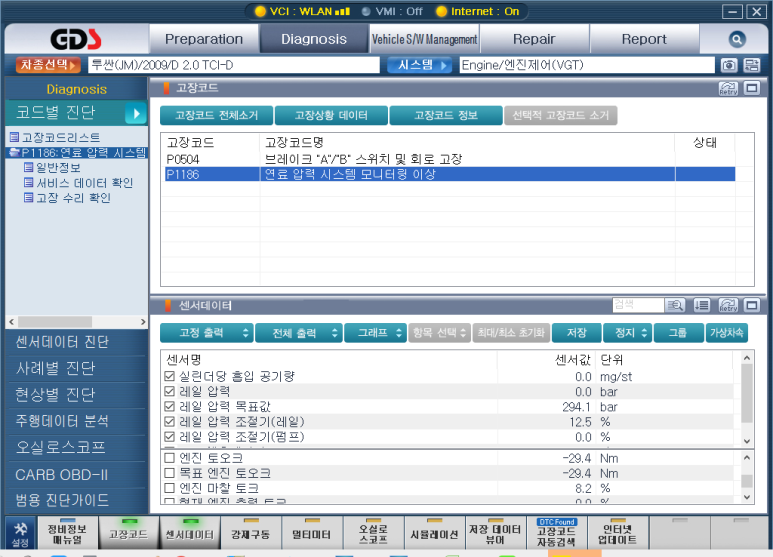This screenshot has width=773, height=557.
Task: Open 센서데이터 진단 menu
Action: point(76,342)
